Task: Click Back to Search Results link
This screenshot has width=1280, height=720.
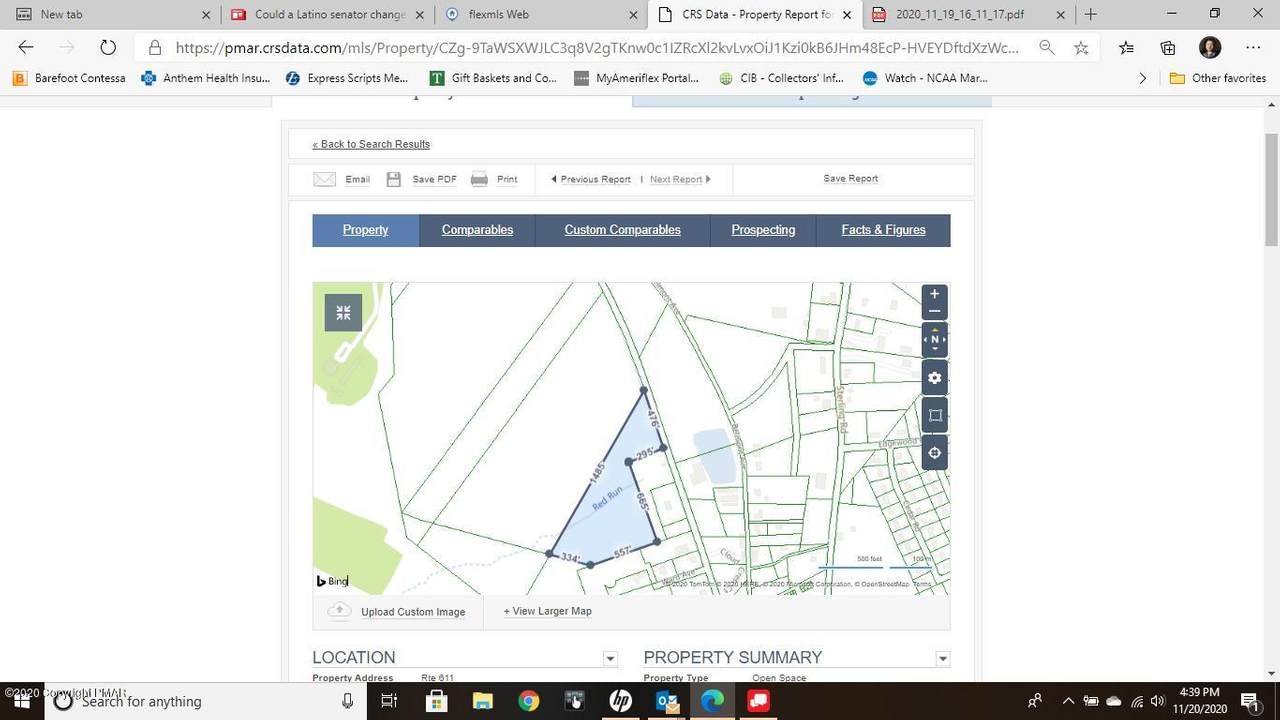Action: (x=371, y=144)
